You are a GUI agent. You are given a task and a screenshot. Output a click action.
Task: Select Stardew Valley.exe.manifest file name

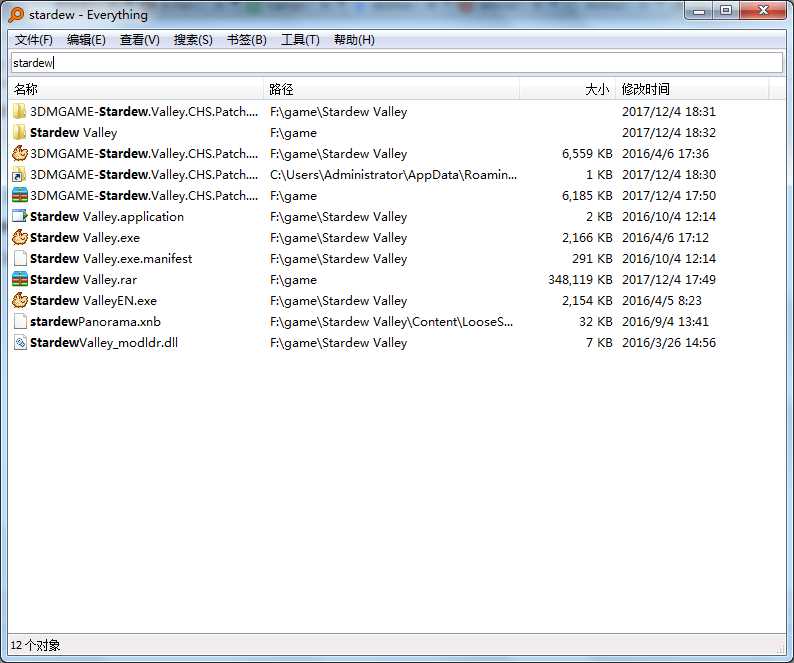(x=111, y=259)
